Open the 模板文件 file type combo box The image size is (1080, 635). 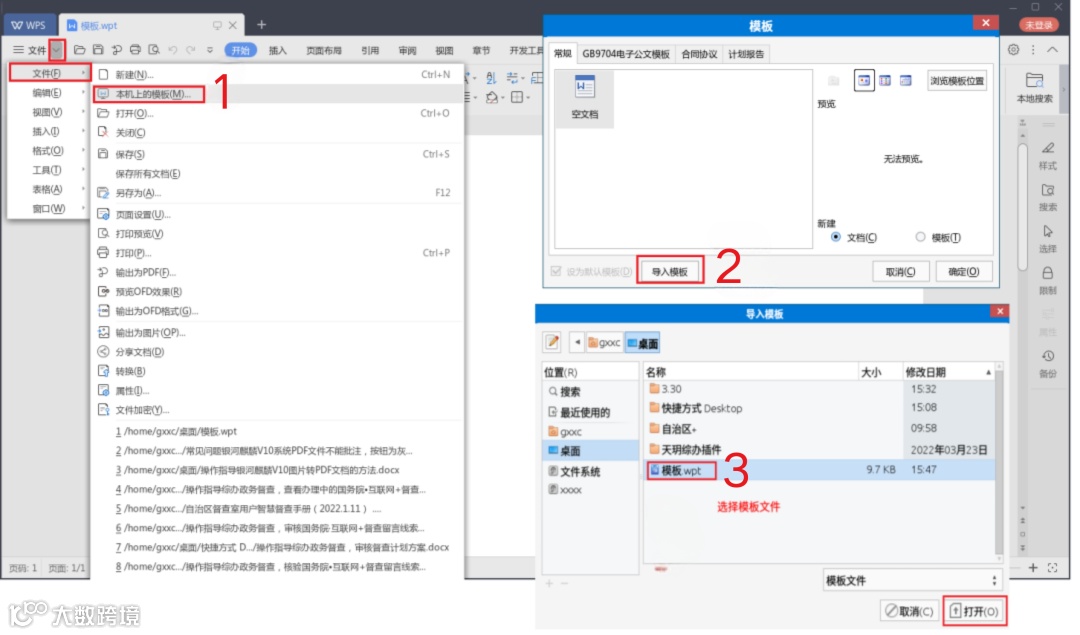click(913, 581)
